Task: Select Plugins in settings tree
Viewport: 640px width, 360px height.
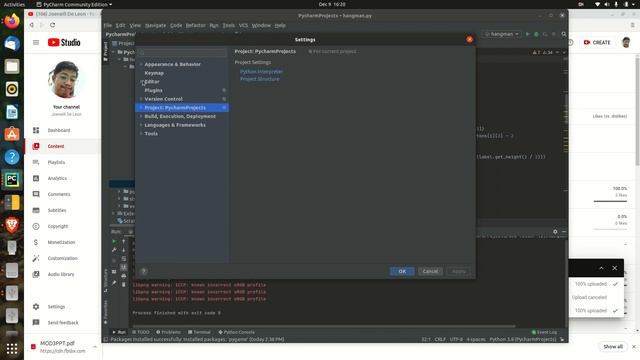Action: [x=153, y=90]
